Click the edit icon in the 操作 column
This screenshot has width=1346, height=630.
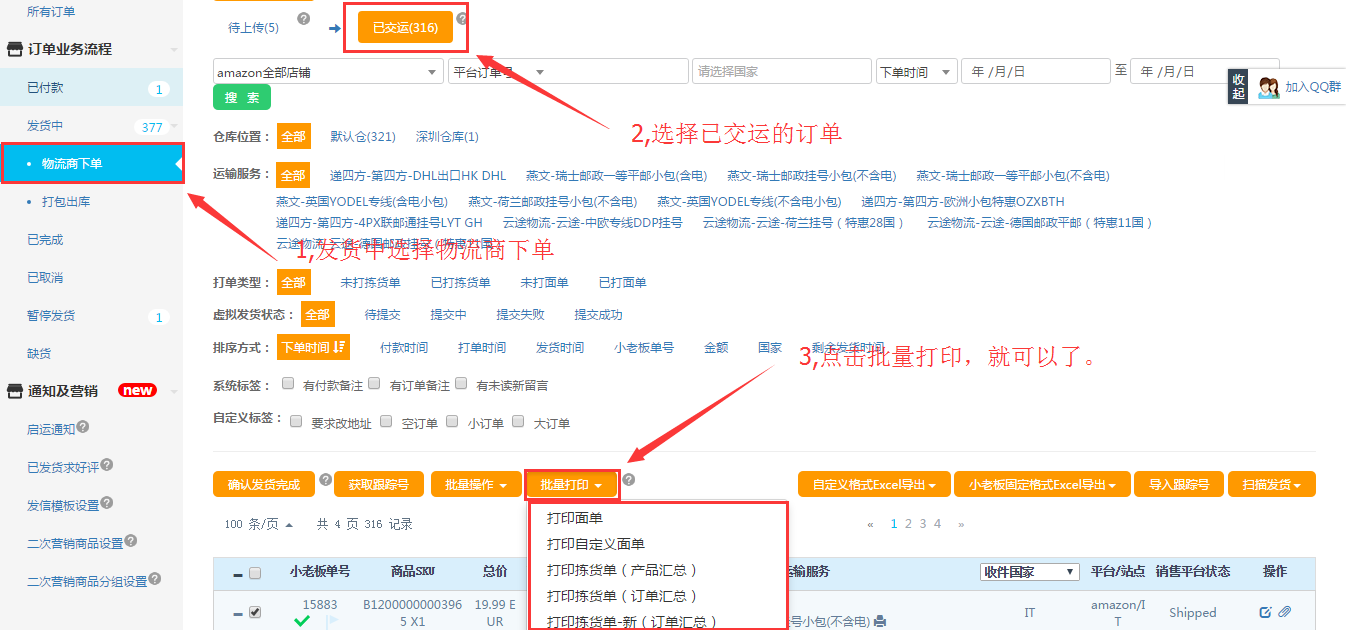tap(1265, 612)
